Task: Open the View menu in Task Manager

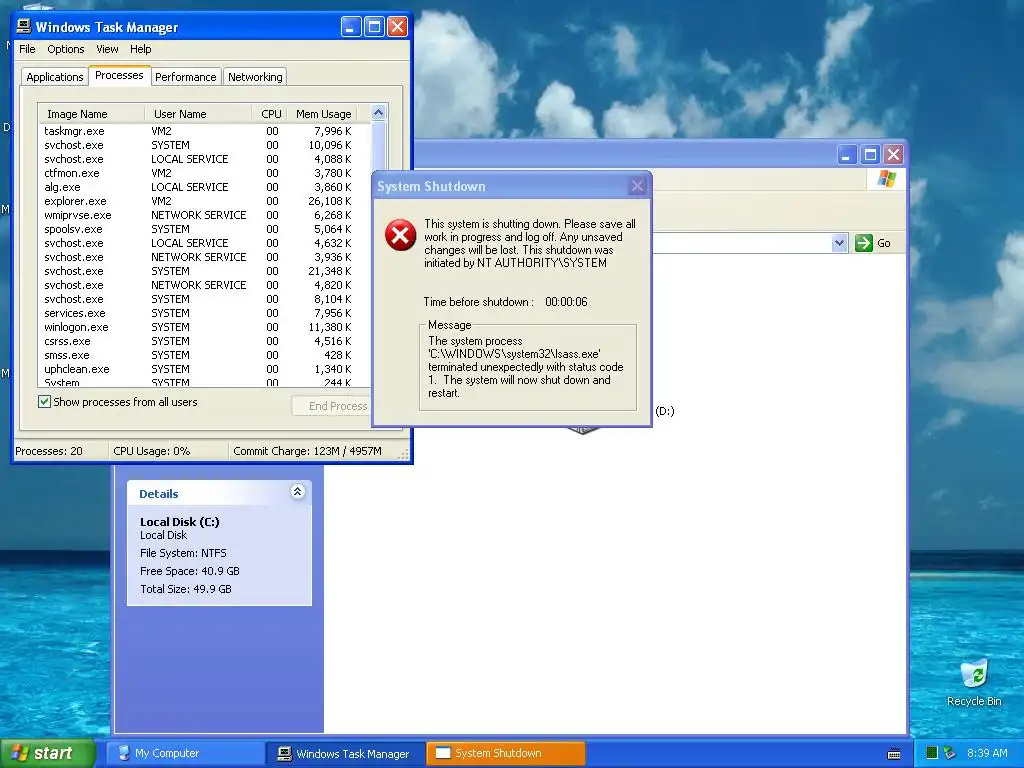Action: tap(107, 49)
